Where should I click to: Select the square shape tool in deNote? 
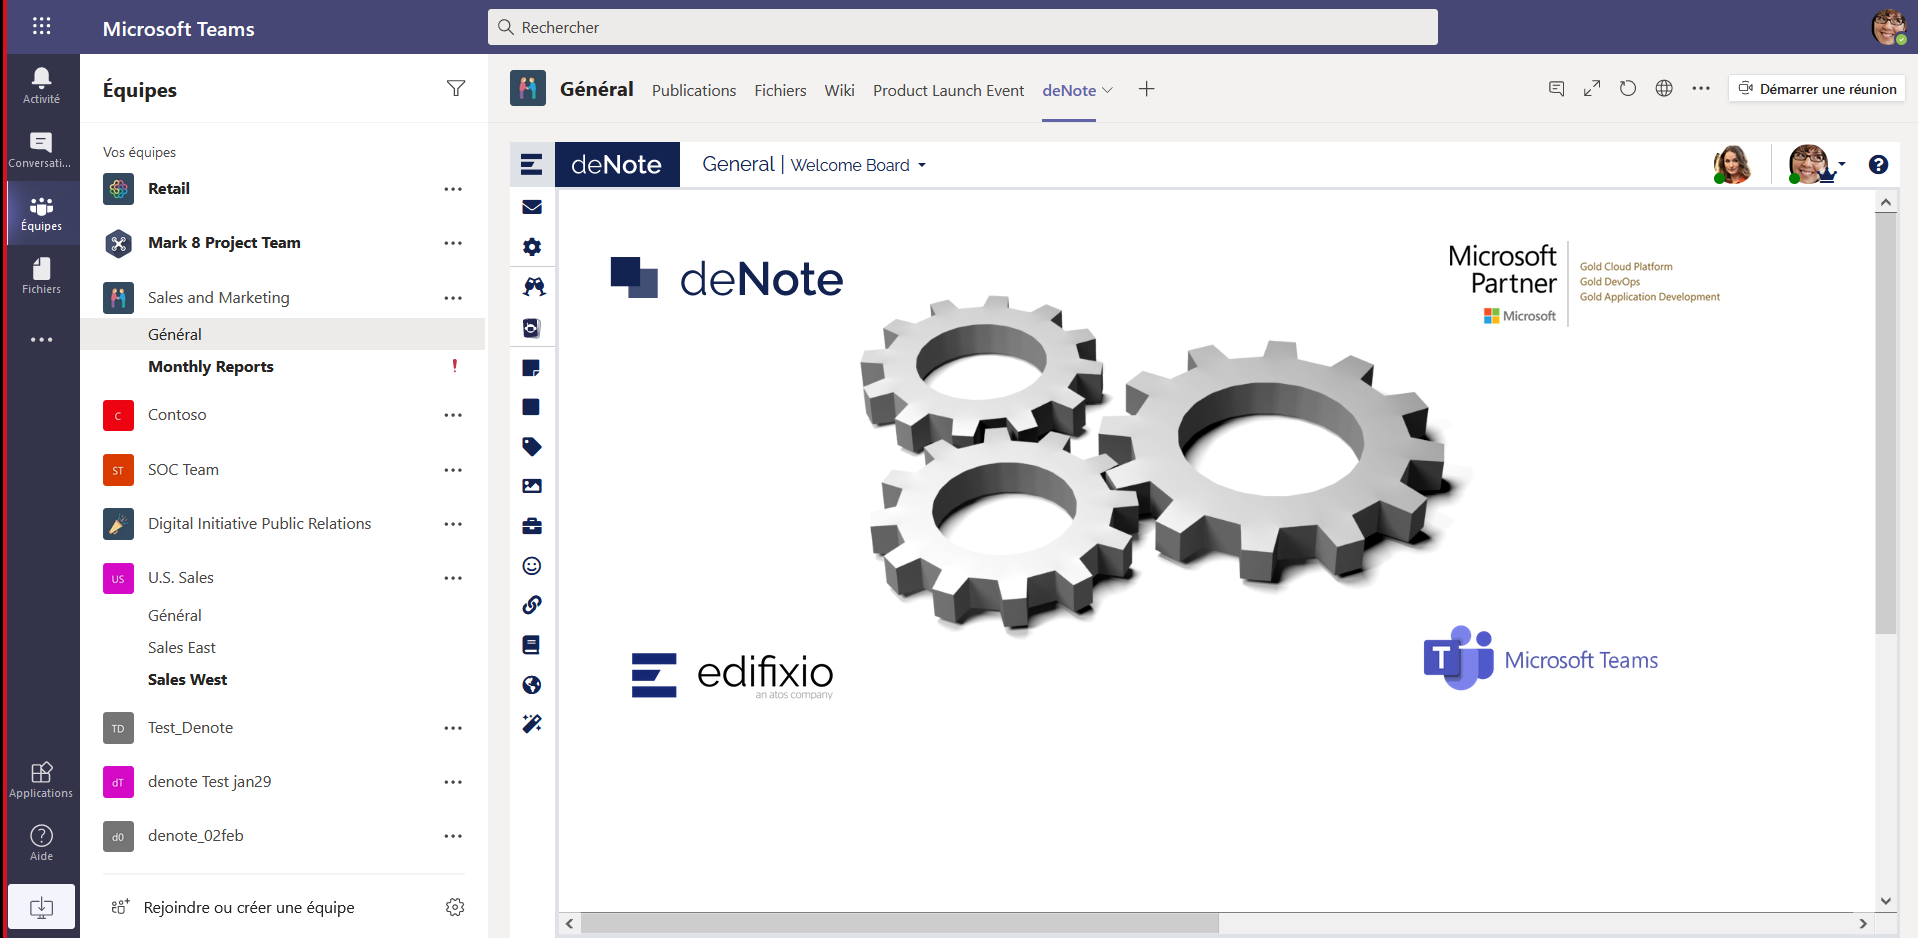click(x=531, y=407)
